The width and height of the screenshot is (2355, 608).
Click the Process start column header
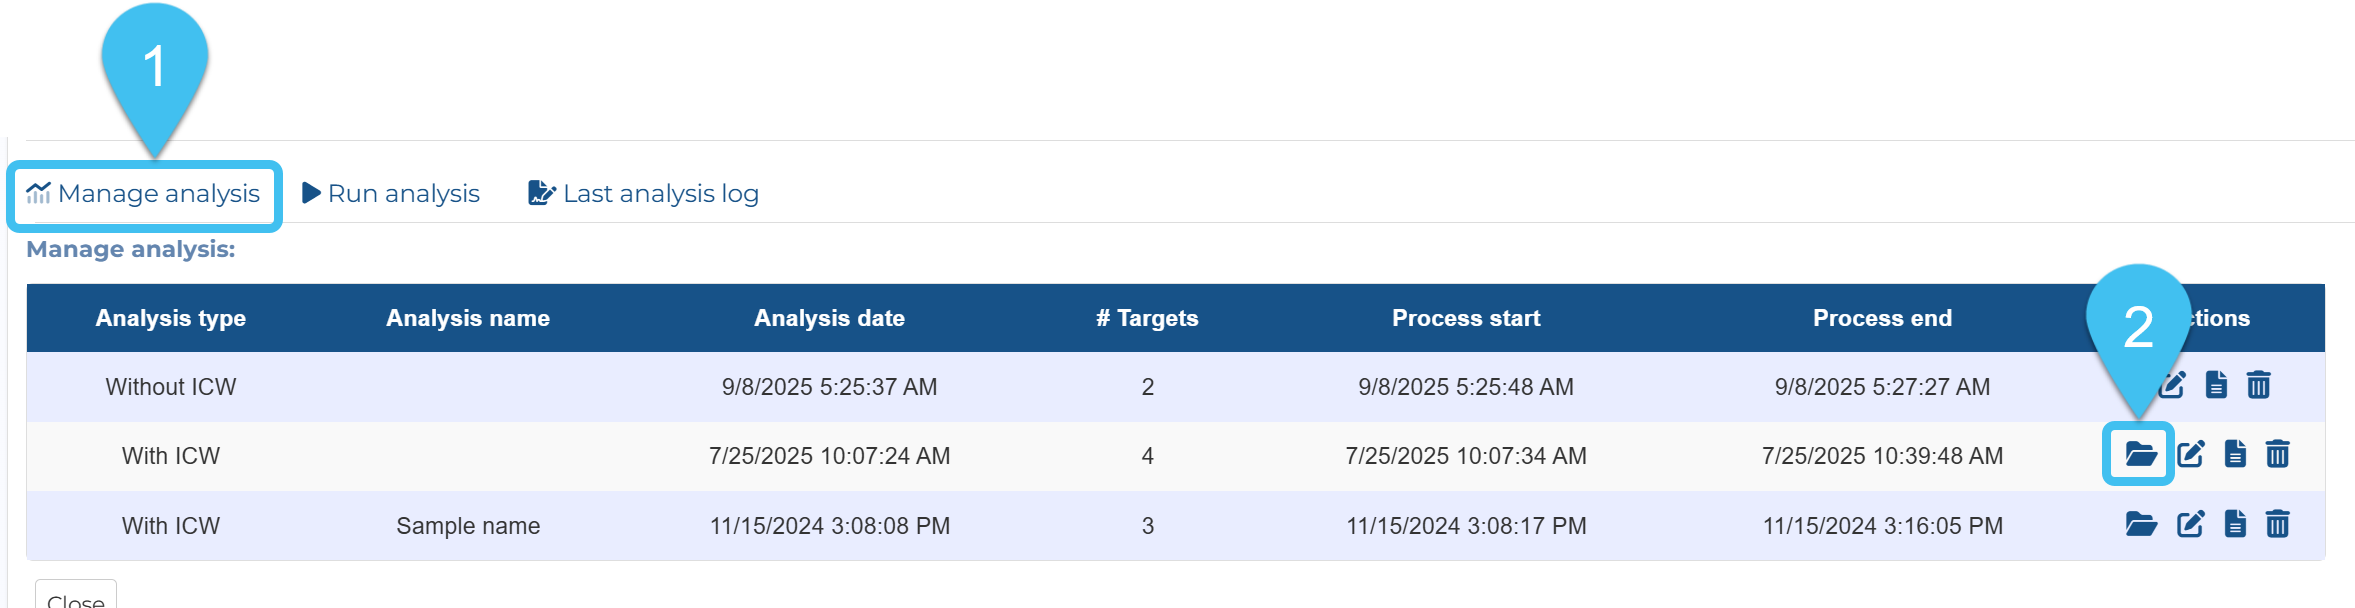1466,318
